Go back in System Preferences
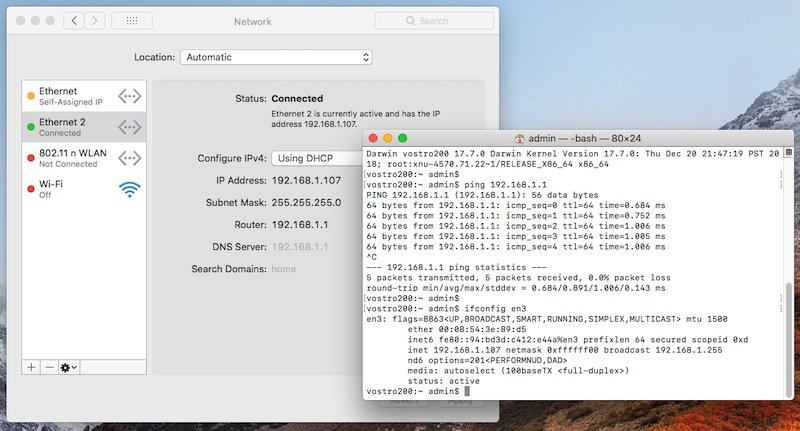Image resolution: width=800 pixels, height=431 pixels. coord(74,21)
